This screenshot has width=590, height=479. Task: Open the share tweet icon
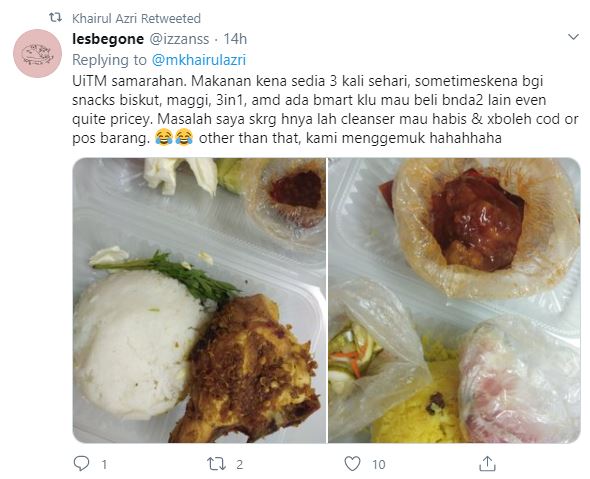[487, 464]
